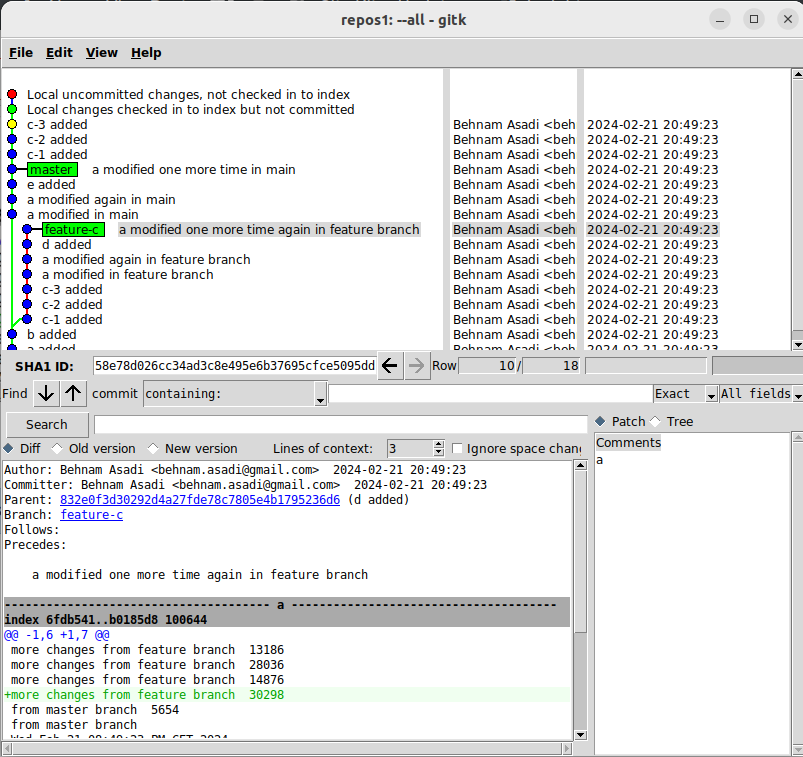Click the SHA1 ID input field
Image resolution: width=803 pixels, height=757 pixels.
[234, 366]
